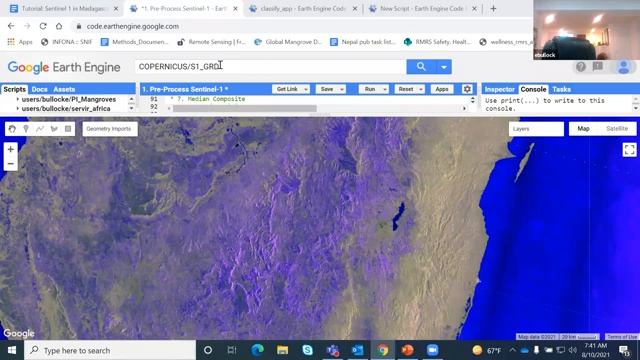Zoom out on the map
The image size is (640, 360).
(x=11, y=164)
